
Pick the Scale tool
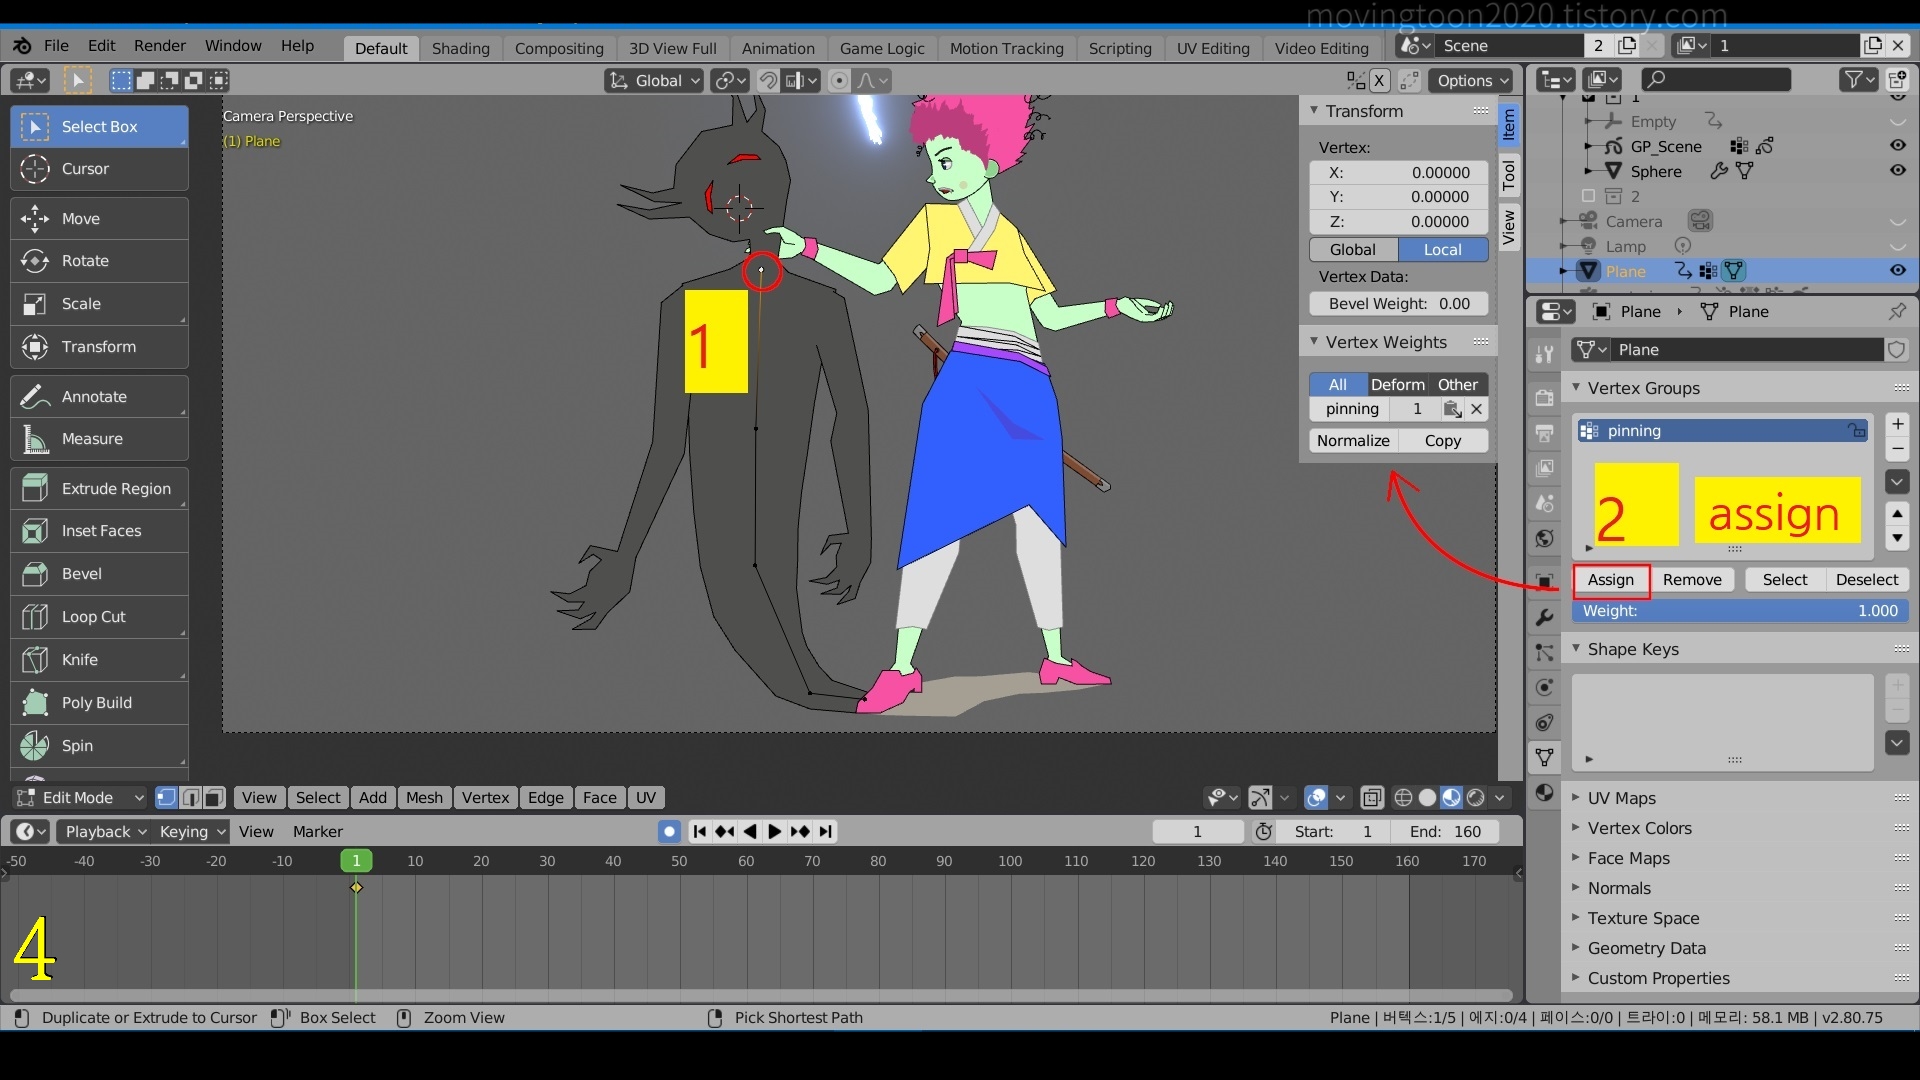pos(99,304)
